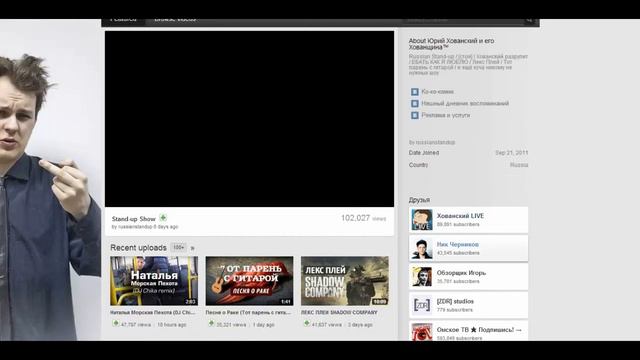Screen dimensions: 640x360
Task: Click the VK icon beside Реклама и услуги
Action: [x=415, y=116]
